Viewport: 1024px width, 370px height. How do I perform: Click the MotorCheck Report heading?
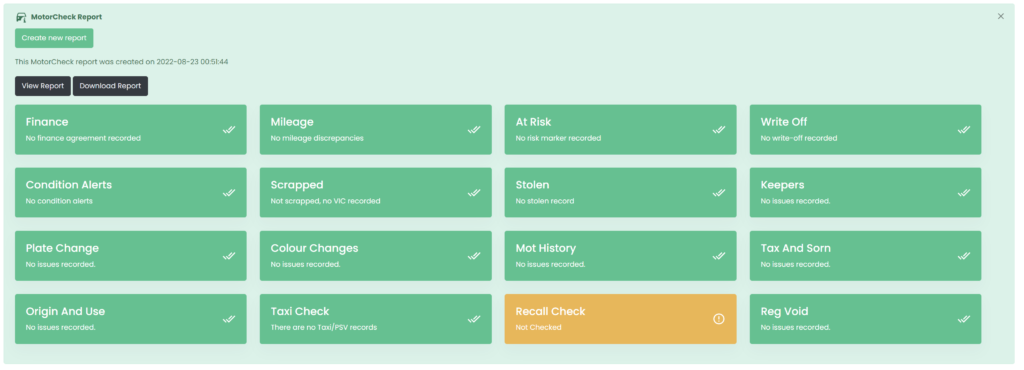point(66,17)
